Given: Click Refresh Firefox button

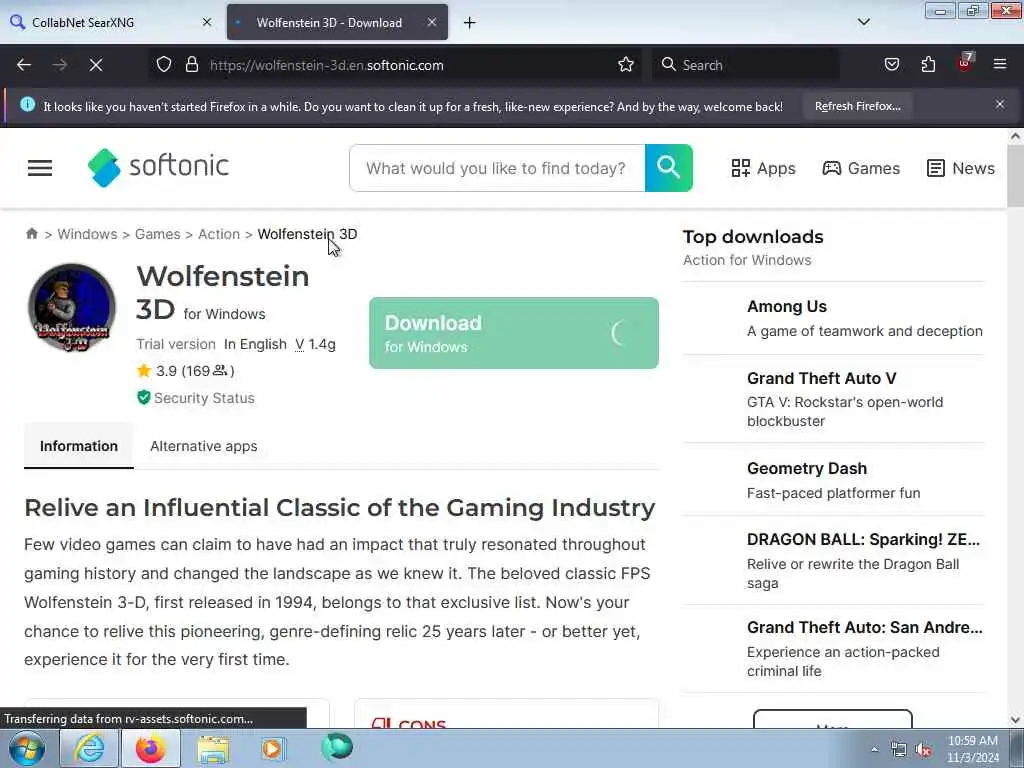Looking at the screenshot, I should [857, 106].
